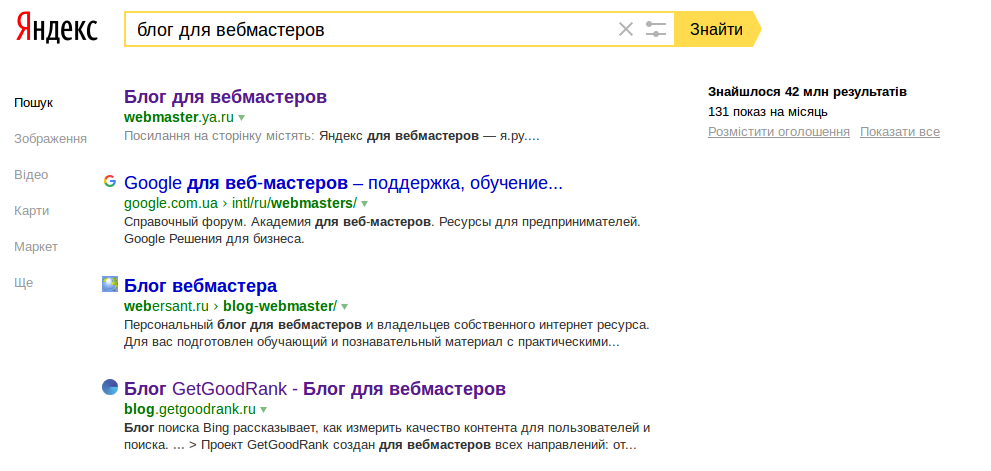Open advanced search settings sliders icon
The height and width of the screenshot is (471, 991).
click(656, 29)
